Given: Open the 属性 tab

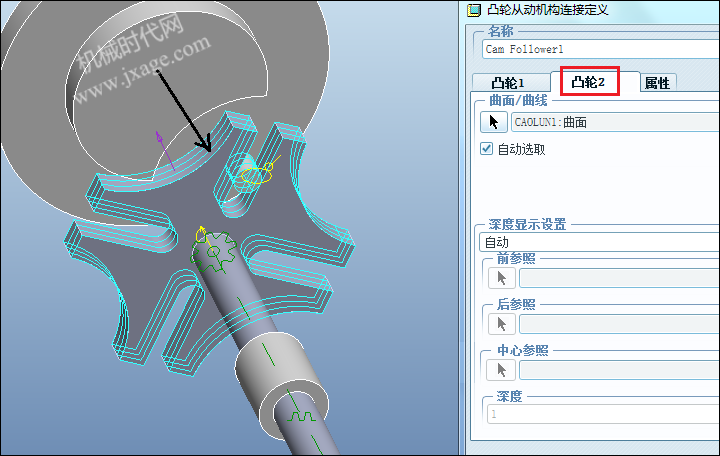Looking at the screenshot, I should point(657,83).
